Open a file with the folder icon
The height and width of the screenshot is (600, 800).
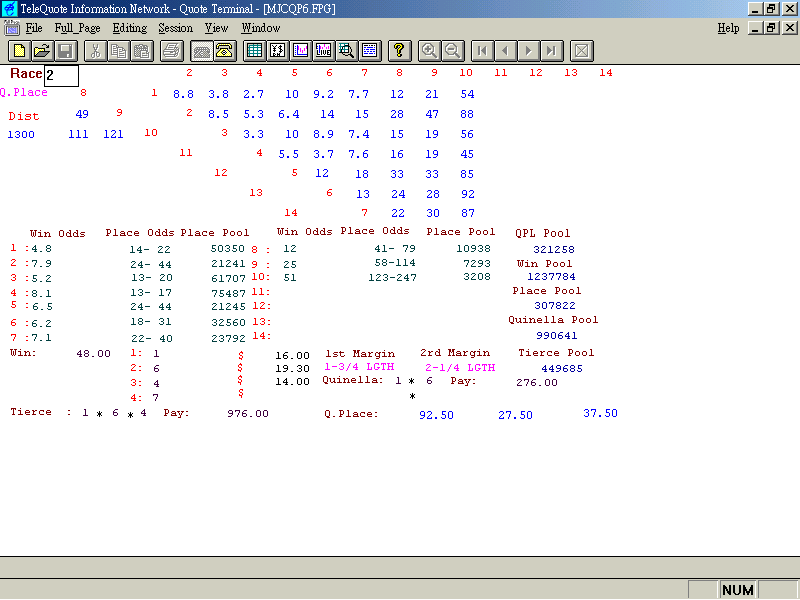(42, 51)
